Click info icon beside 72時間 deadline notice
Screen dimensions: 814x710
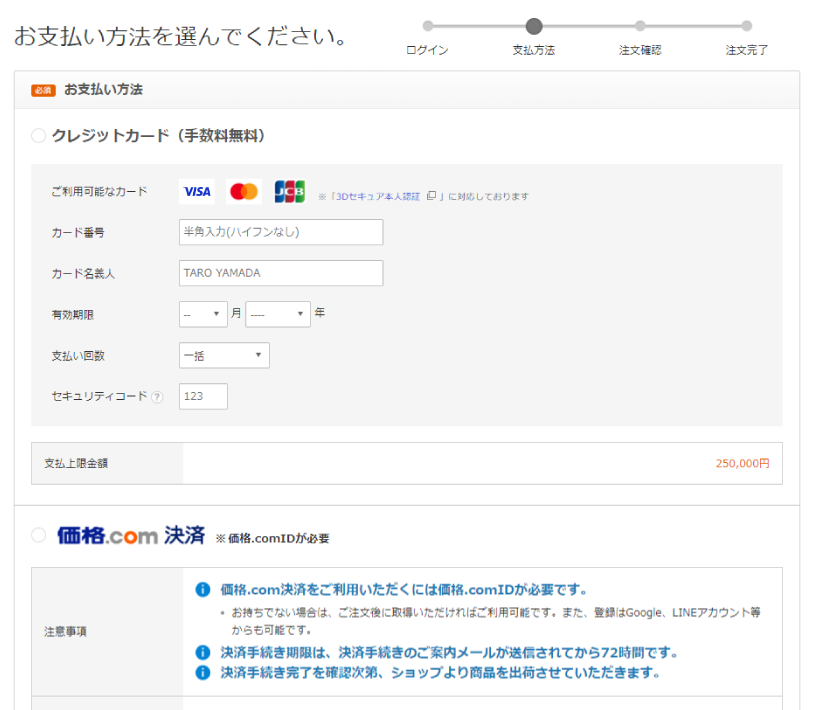pos(202,652)
